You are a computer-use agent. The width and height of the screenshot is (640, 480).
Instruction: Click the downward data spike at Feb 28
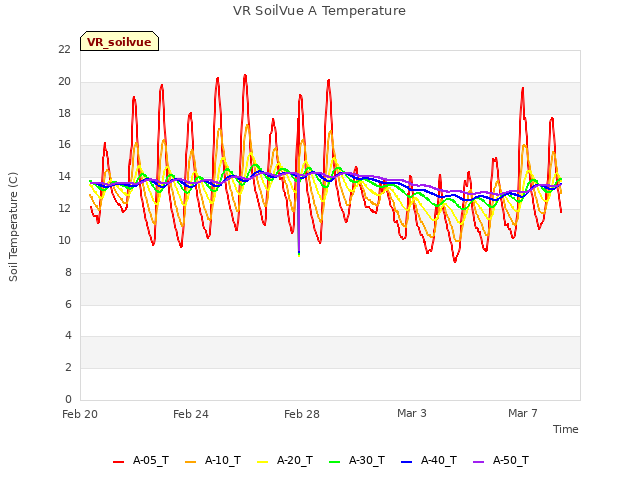(299, 216)
